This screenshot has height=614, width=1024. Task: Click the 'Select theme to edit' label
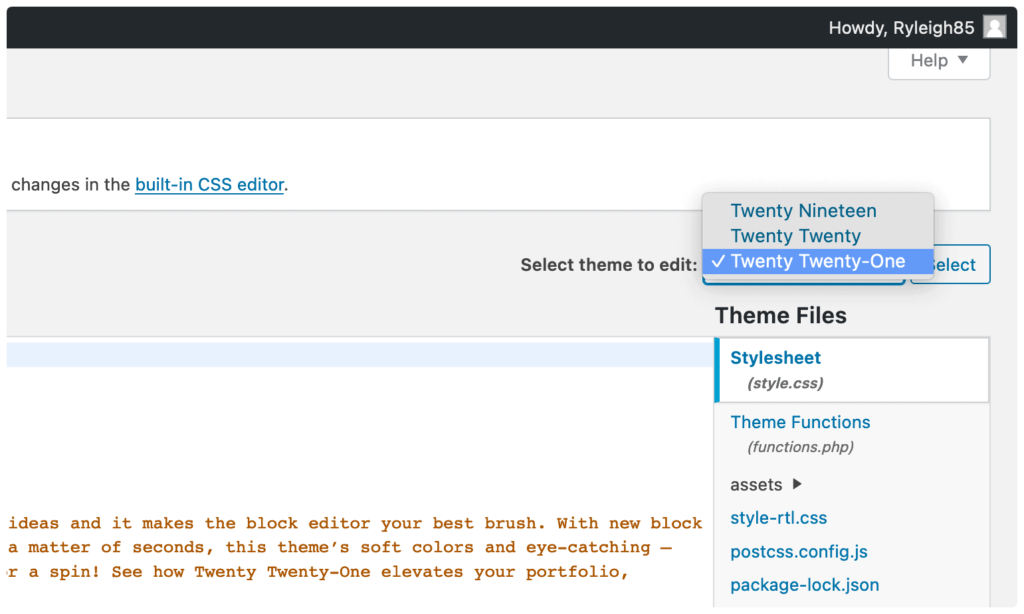[608, 265]
